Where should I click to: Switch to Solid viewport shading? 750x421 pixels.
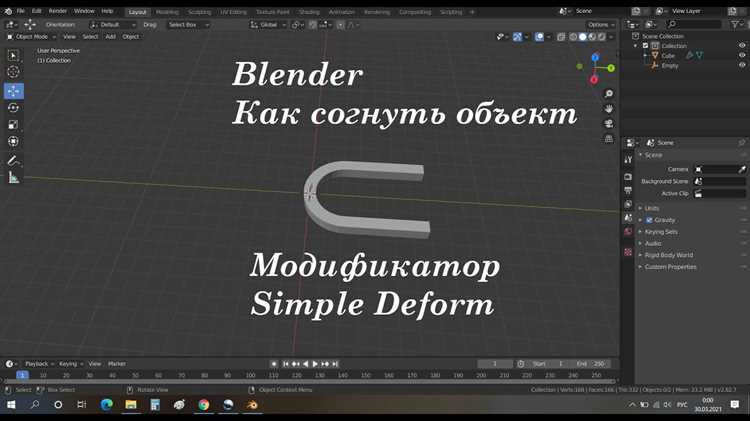click(x=583, y=37)
